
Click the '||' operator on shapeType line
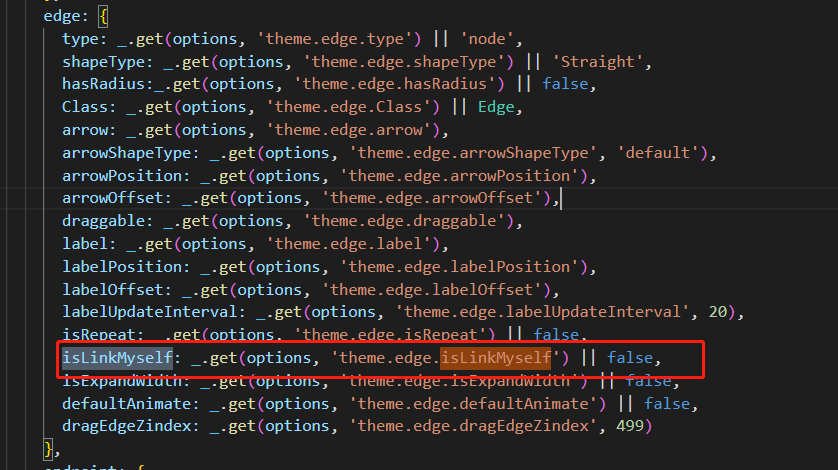click(x=533, y=62)
